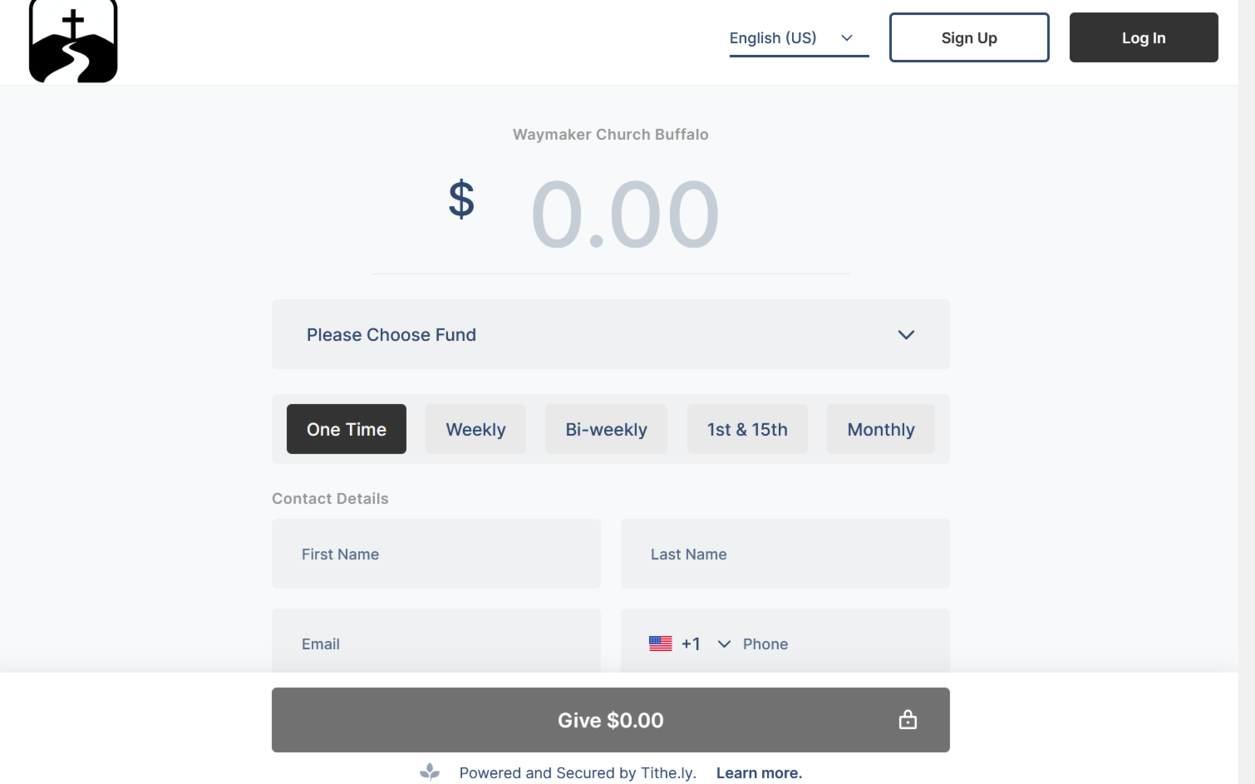Focus the First Name field

point(436,554)
